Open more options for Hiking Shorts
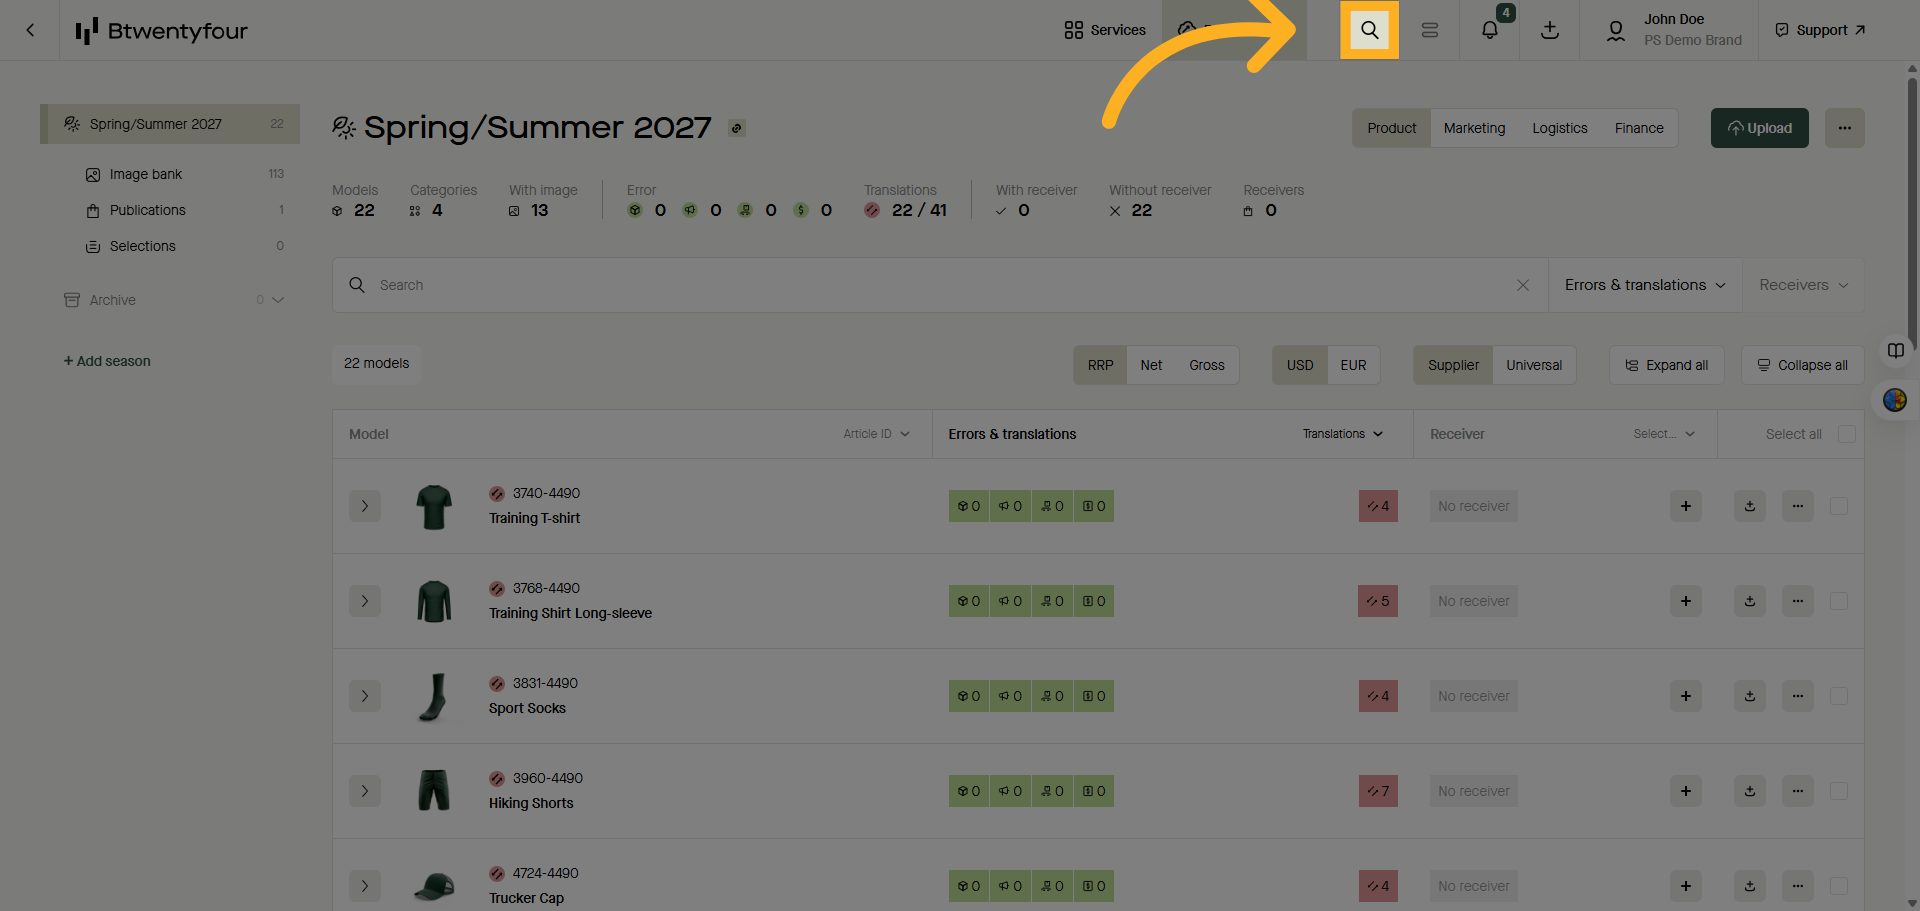The height and width of the screenshot is (911, 1920). click(1798, 791)
